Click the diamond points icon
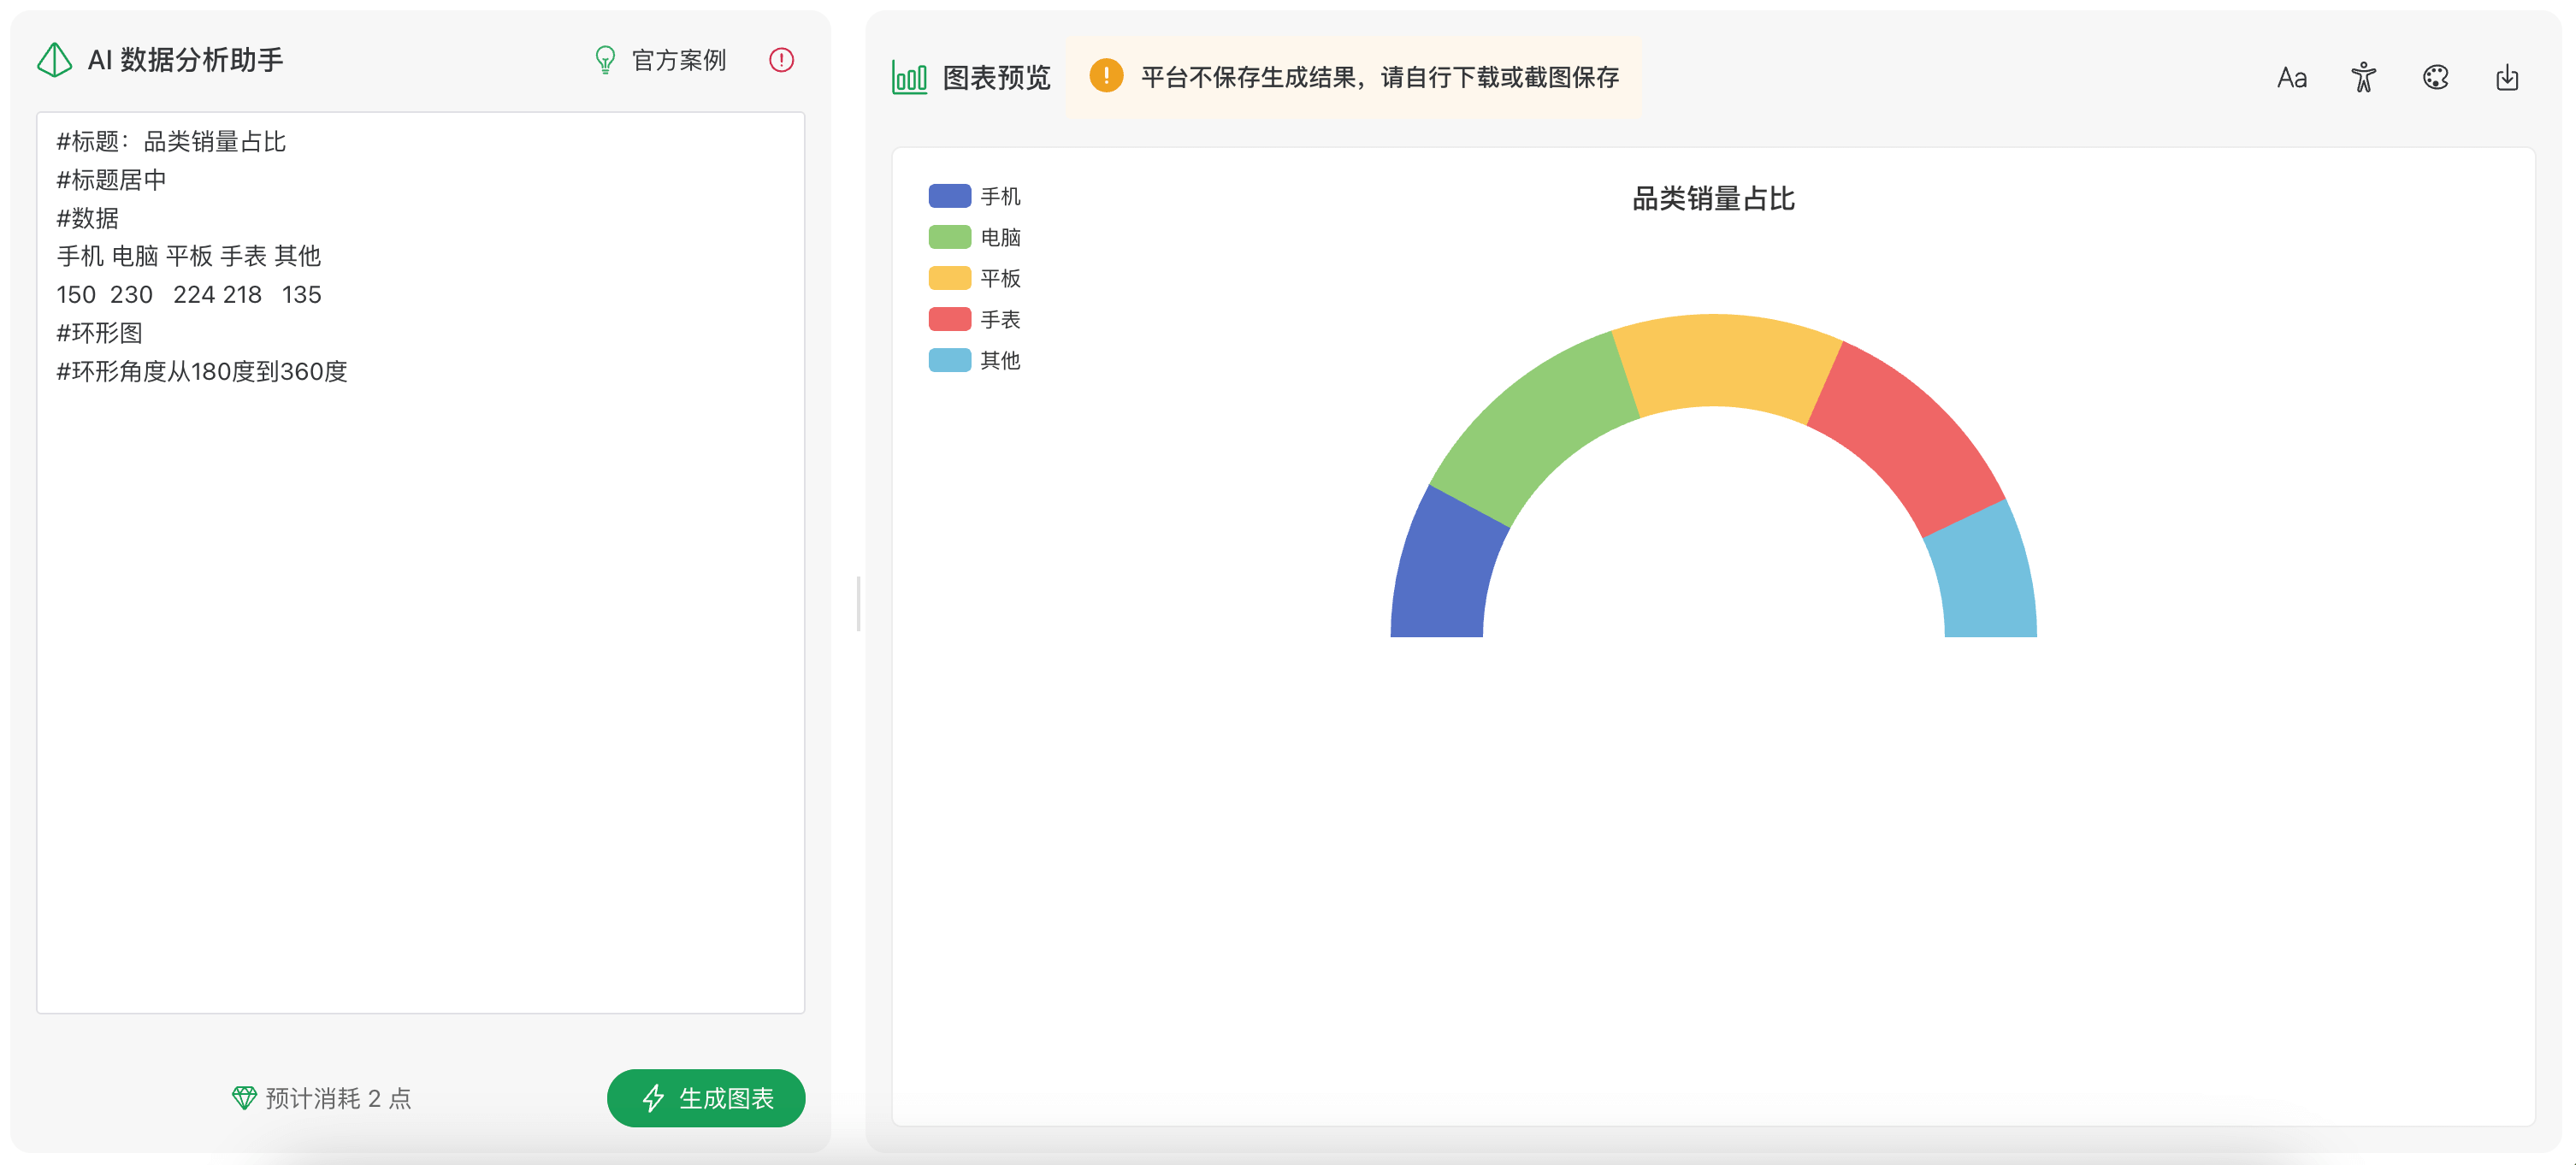The height and width of the screenshot is (1165, 2576). 244,1098
